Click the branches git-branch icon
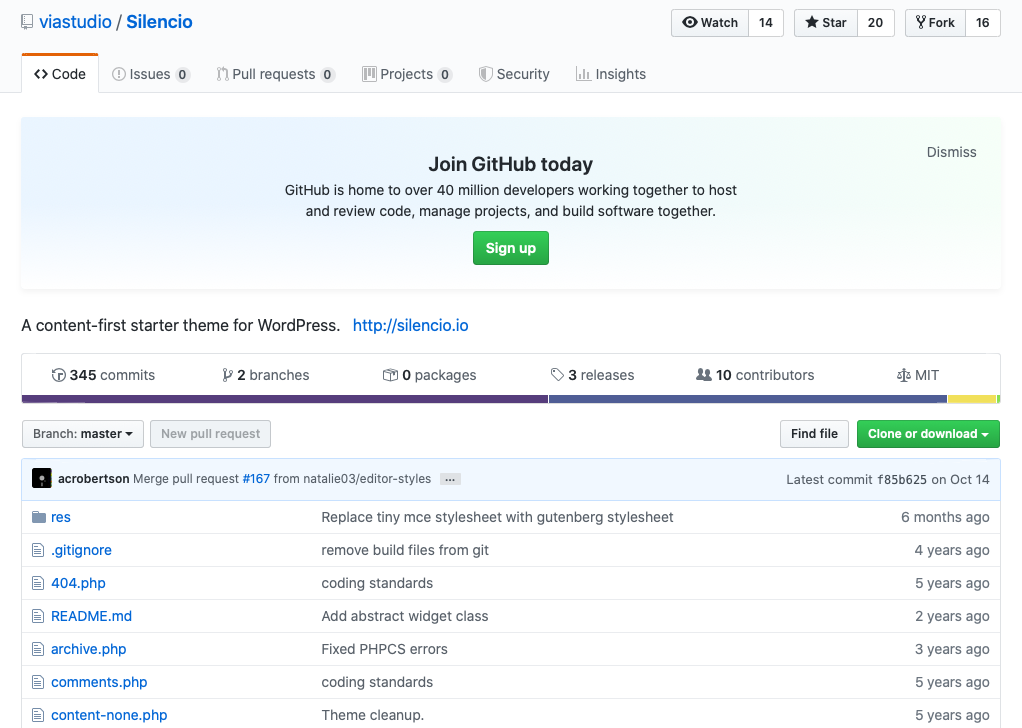This screenshot has height=728, width=1022. click(227, 375)
